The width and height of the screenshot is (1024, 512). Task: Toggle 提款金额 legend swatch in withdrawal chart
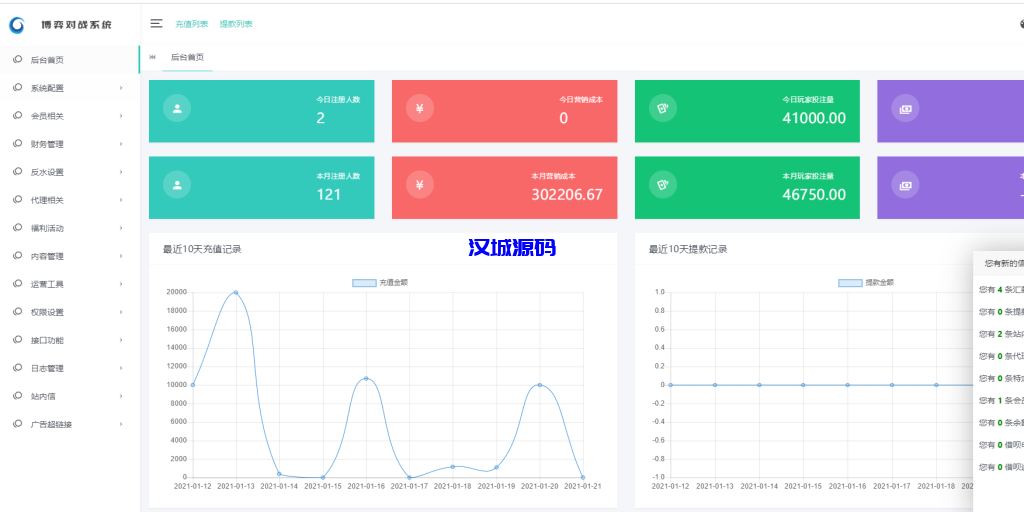point(850,283)
